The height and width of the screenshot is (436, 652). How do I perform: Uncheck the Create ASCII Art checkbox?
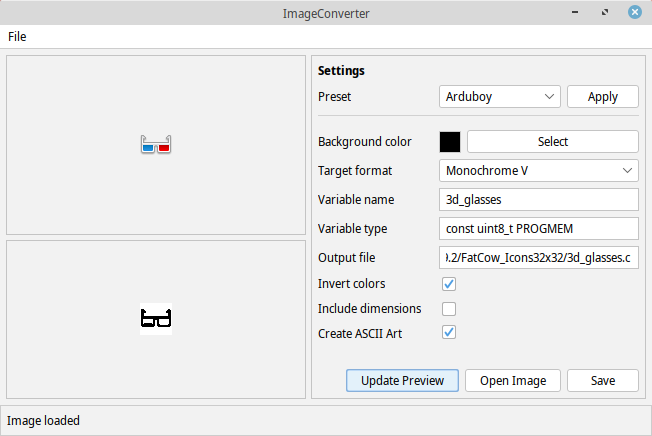[x=449, y=333]
